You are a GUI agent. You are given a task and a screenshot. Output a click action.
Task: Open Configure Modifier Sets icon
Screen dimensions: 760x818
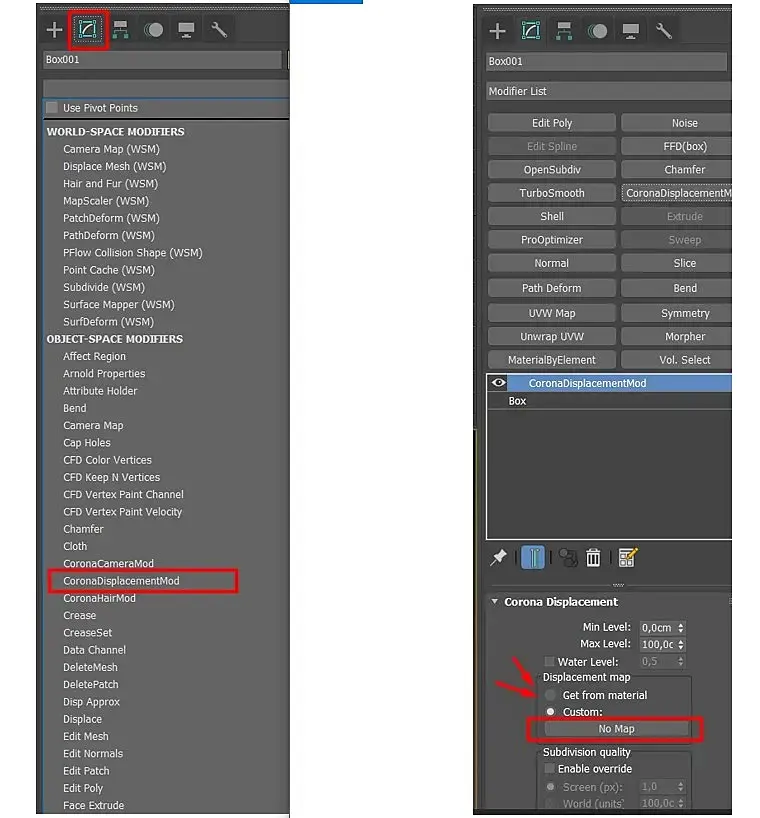point(628,557)
